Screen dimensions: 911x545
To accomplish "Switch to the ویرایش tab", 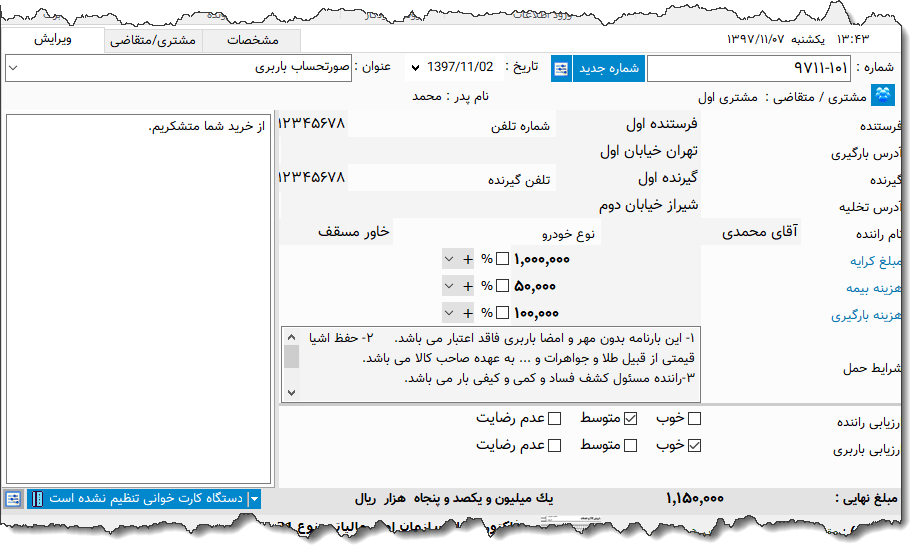I will click(x=53, y=40).
